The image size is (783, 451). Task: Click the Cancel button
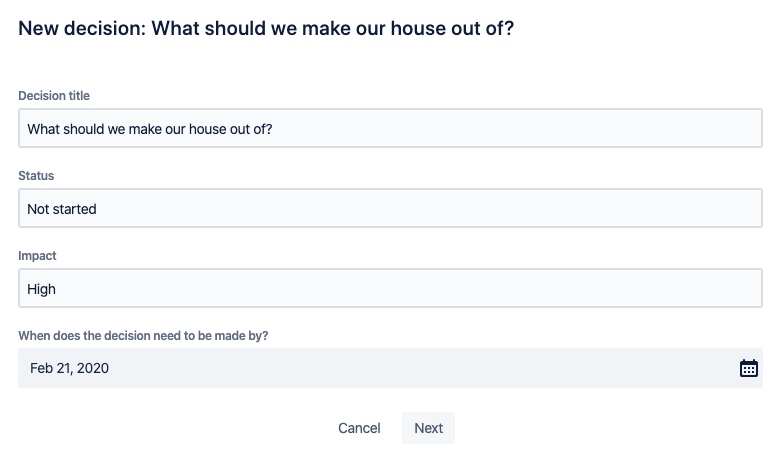tap(359, 428)
